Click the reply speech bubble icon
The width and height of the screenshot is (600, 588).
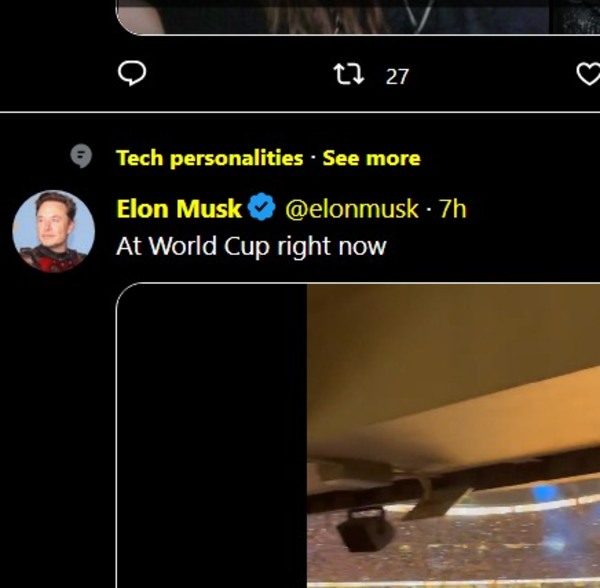pyautogui.click(x=132, y=73)
